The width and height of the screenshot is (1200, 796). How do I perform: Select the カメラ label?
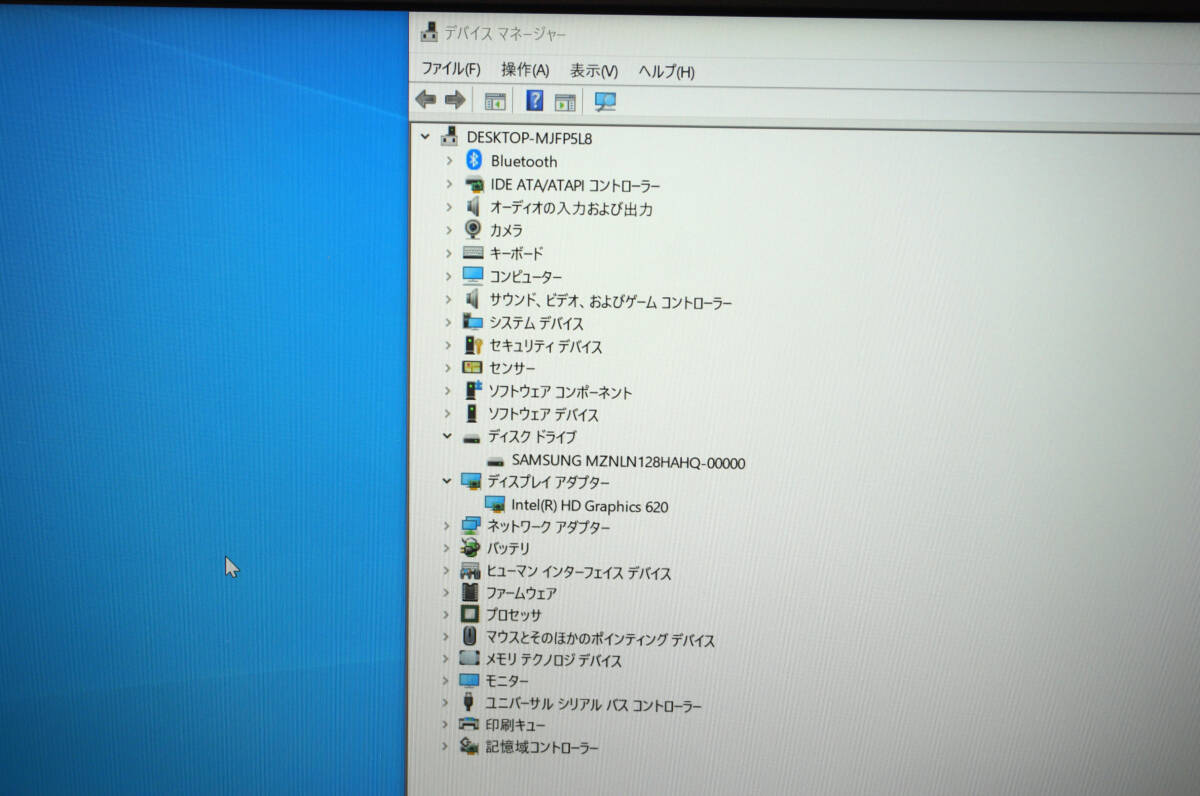506,230
